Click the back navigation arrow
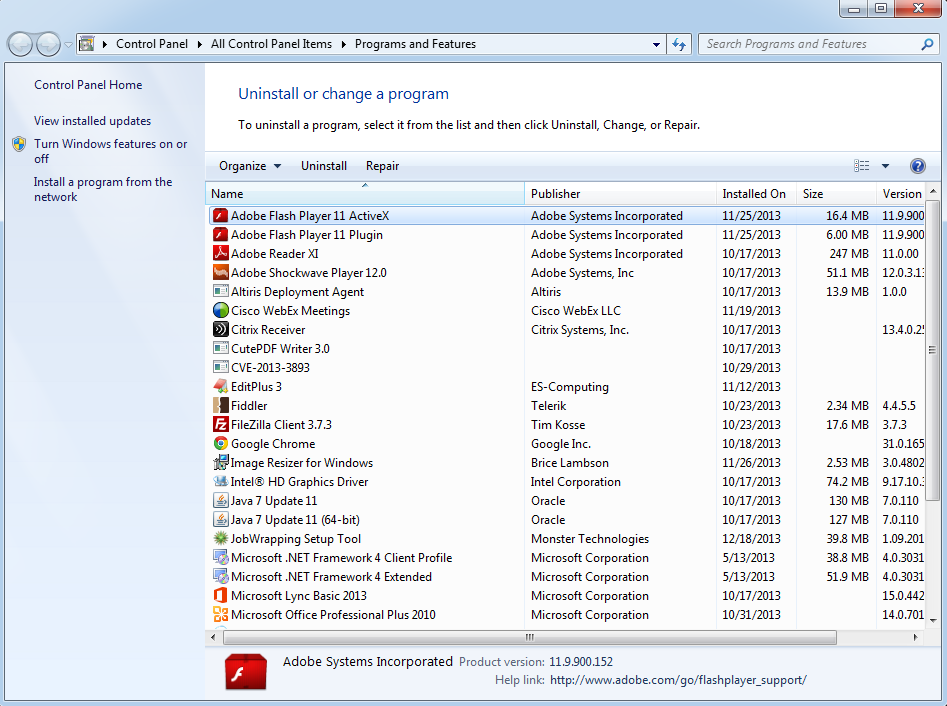The width and height of the screenshot is (947, 706). click(x=20, y=43)
